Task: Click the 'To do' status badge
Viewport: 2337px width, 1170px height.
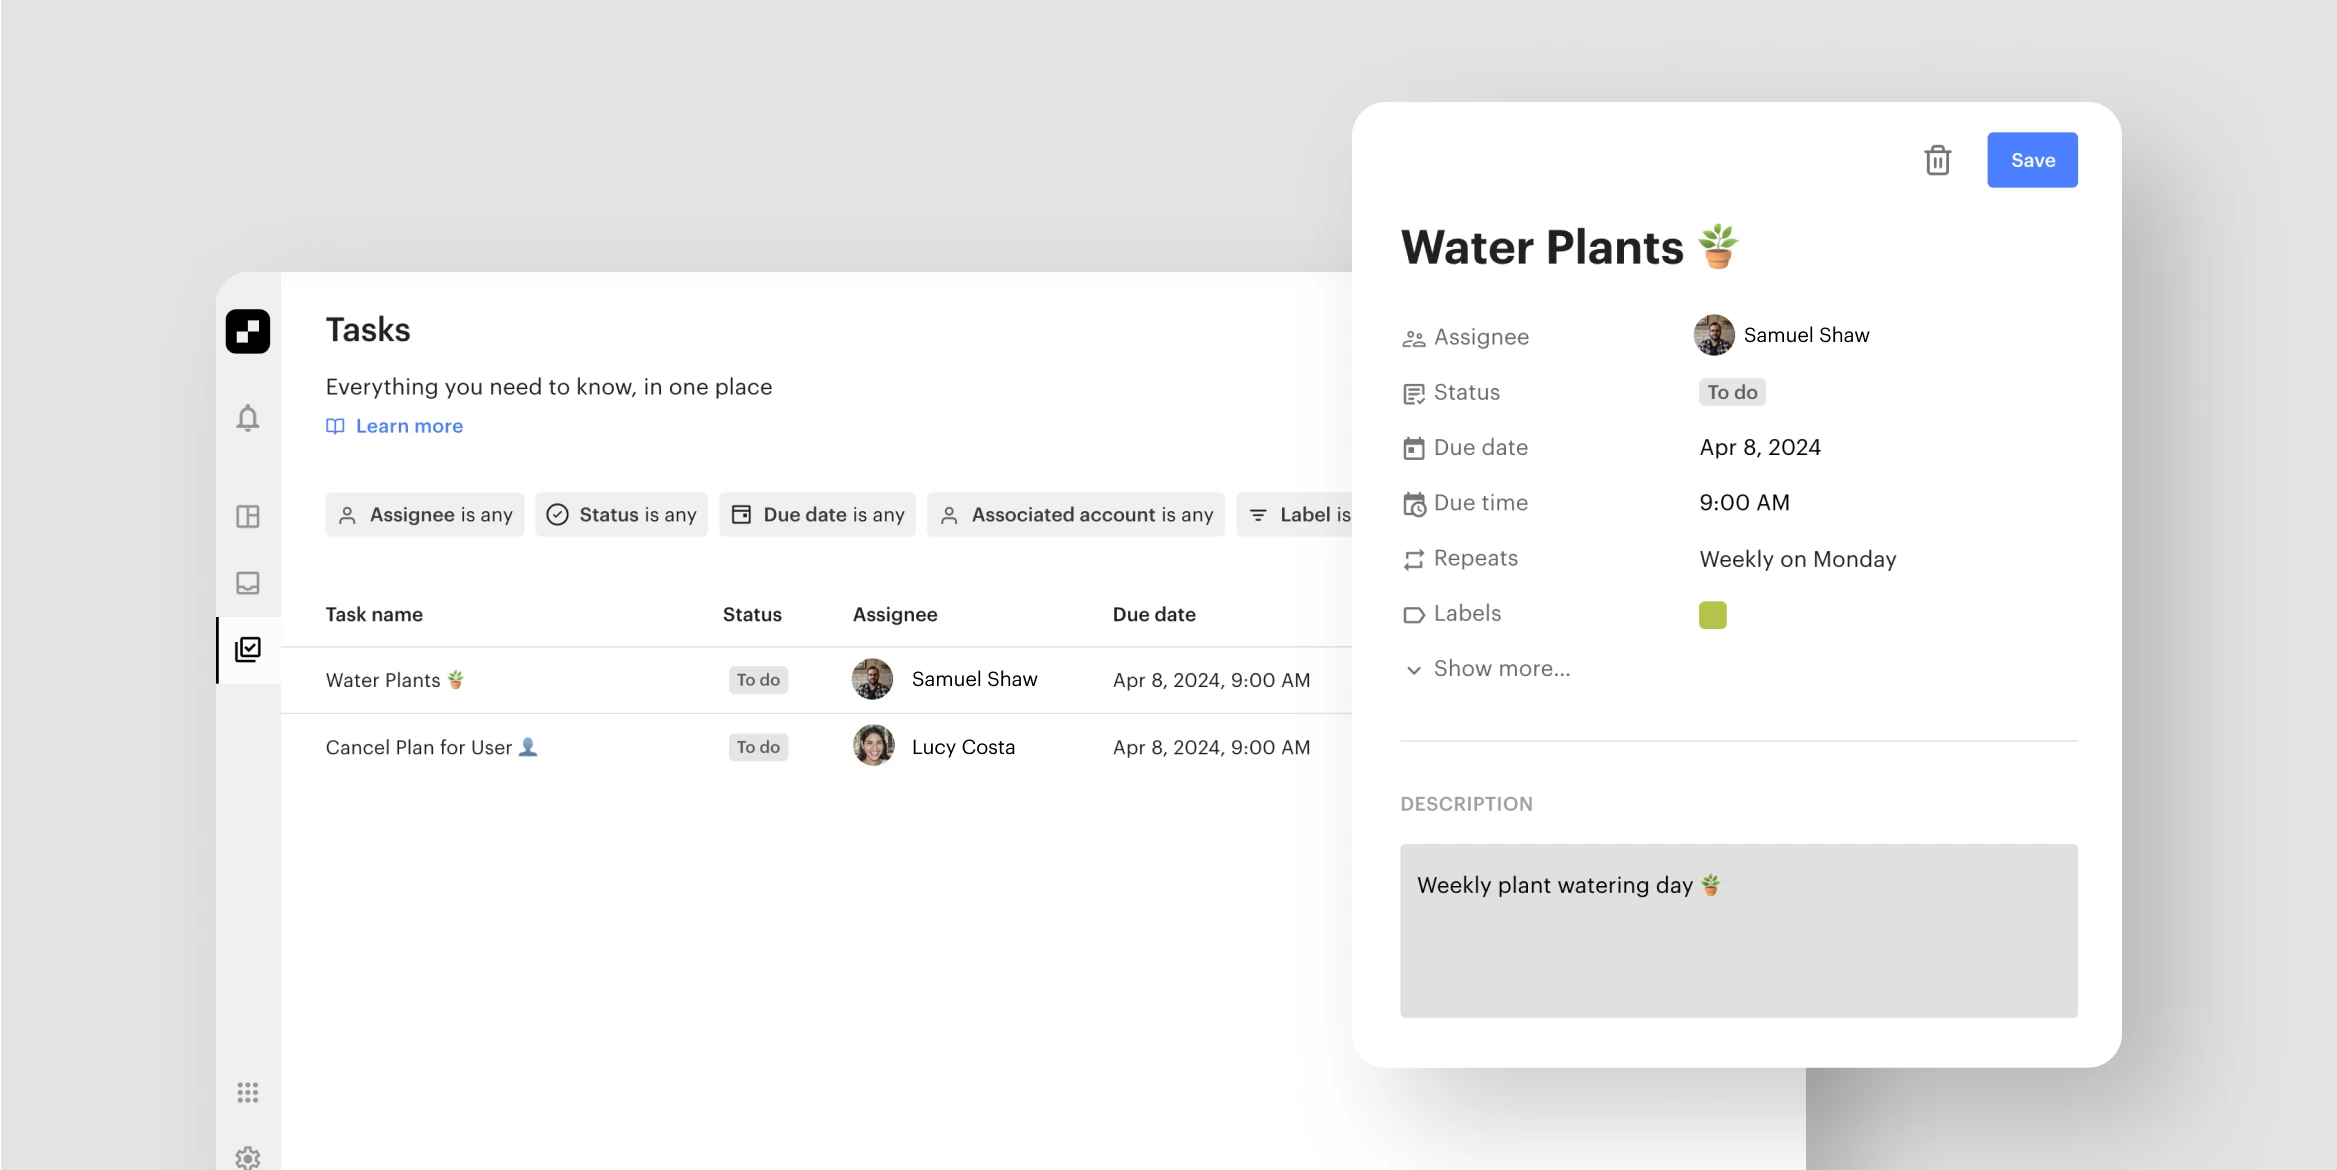Action: click(x=1731, y=391)
